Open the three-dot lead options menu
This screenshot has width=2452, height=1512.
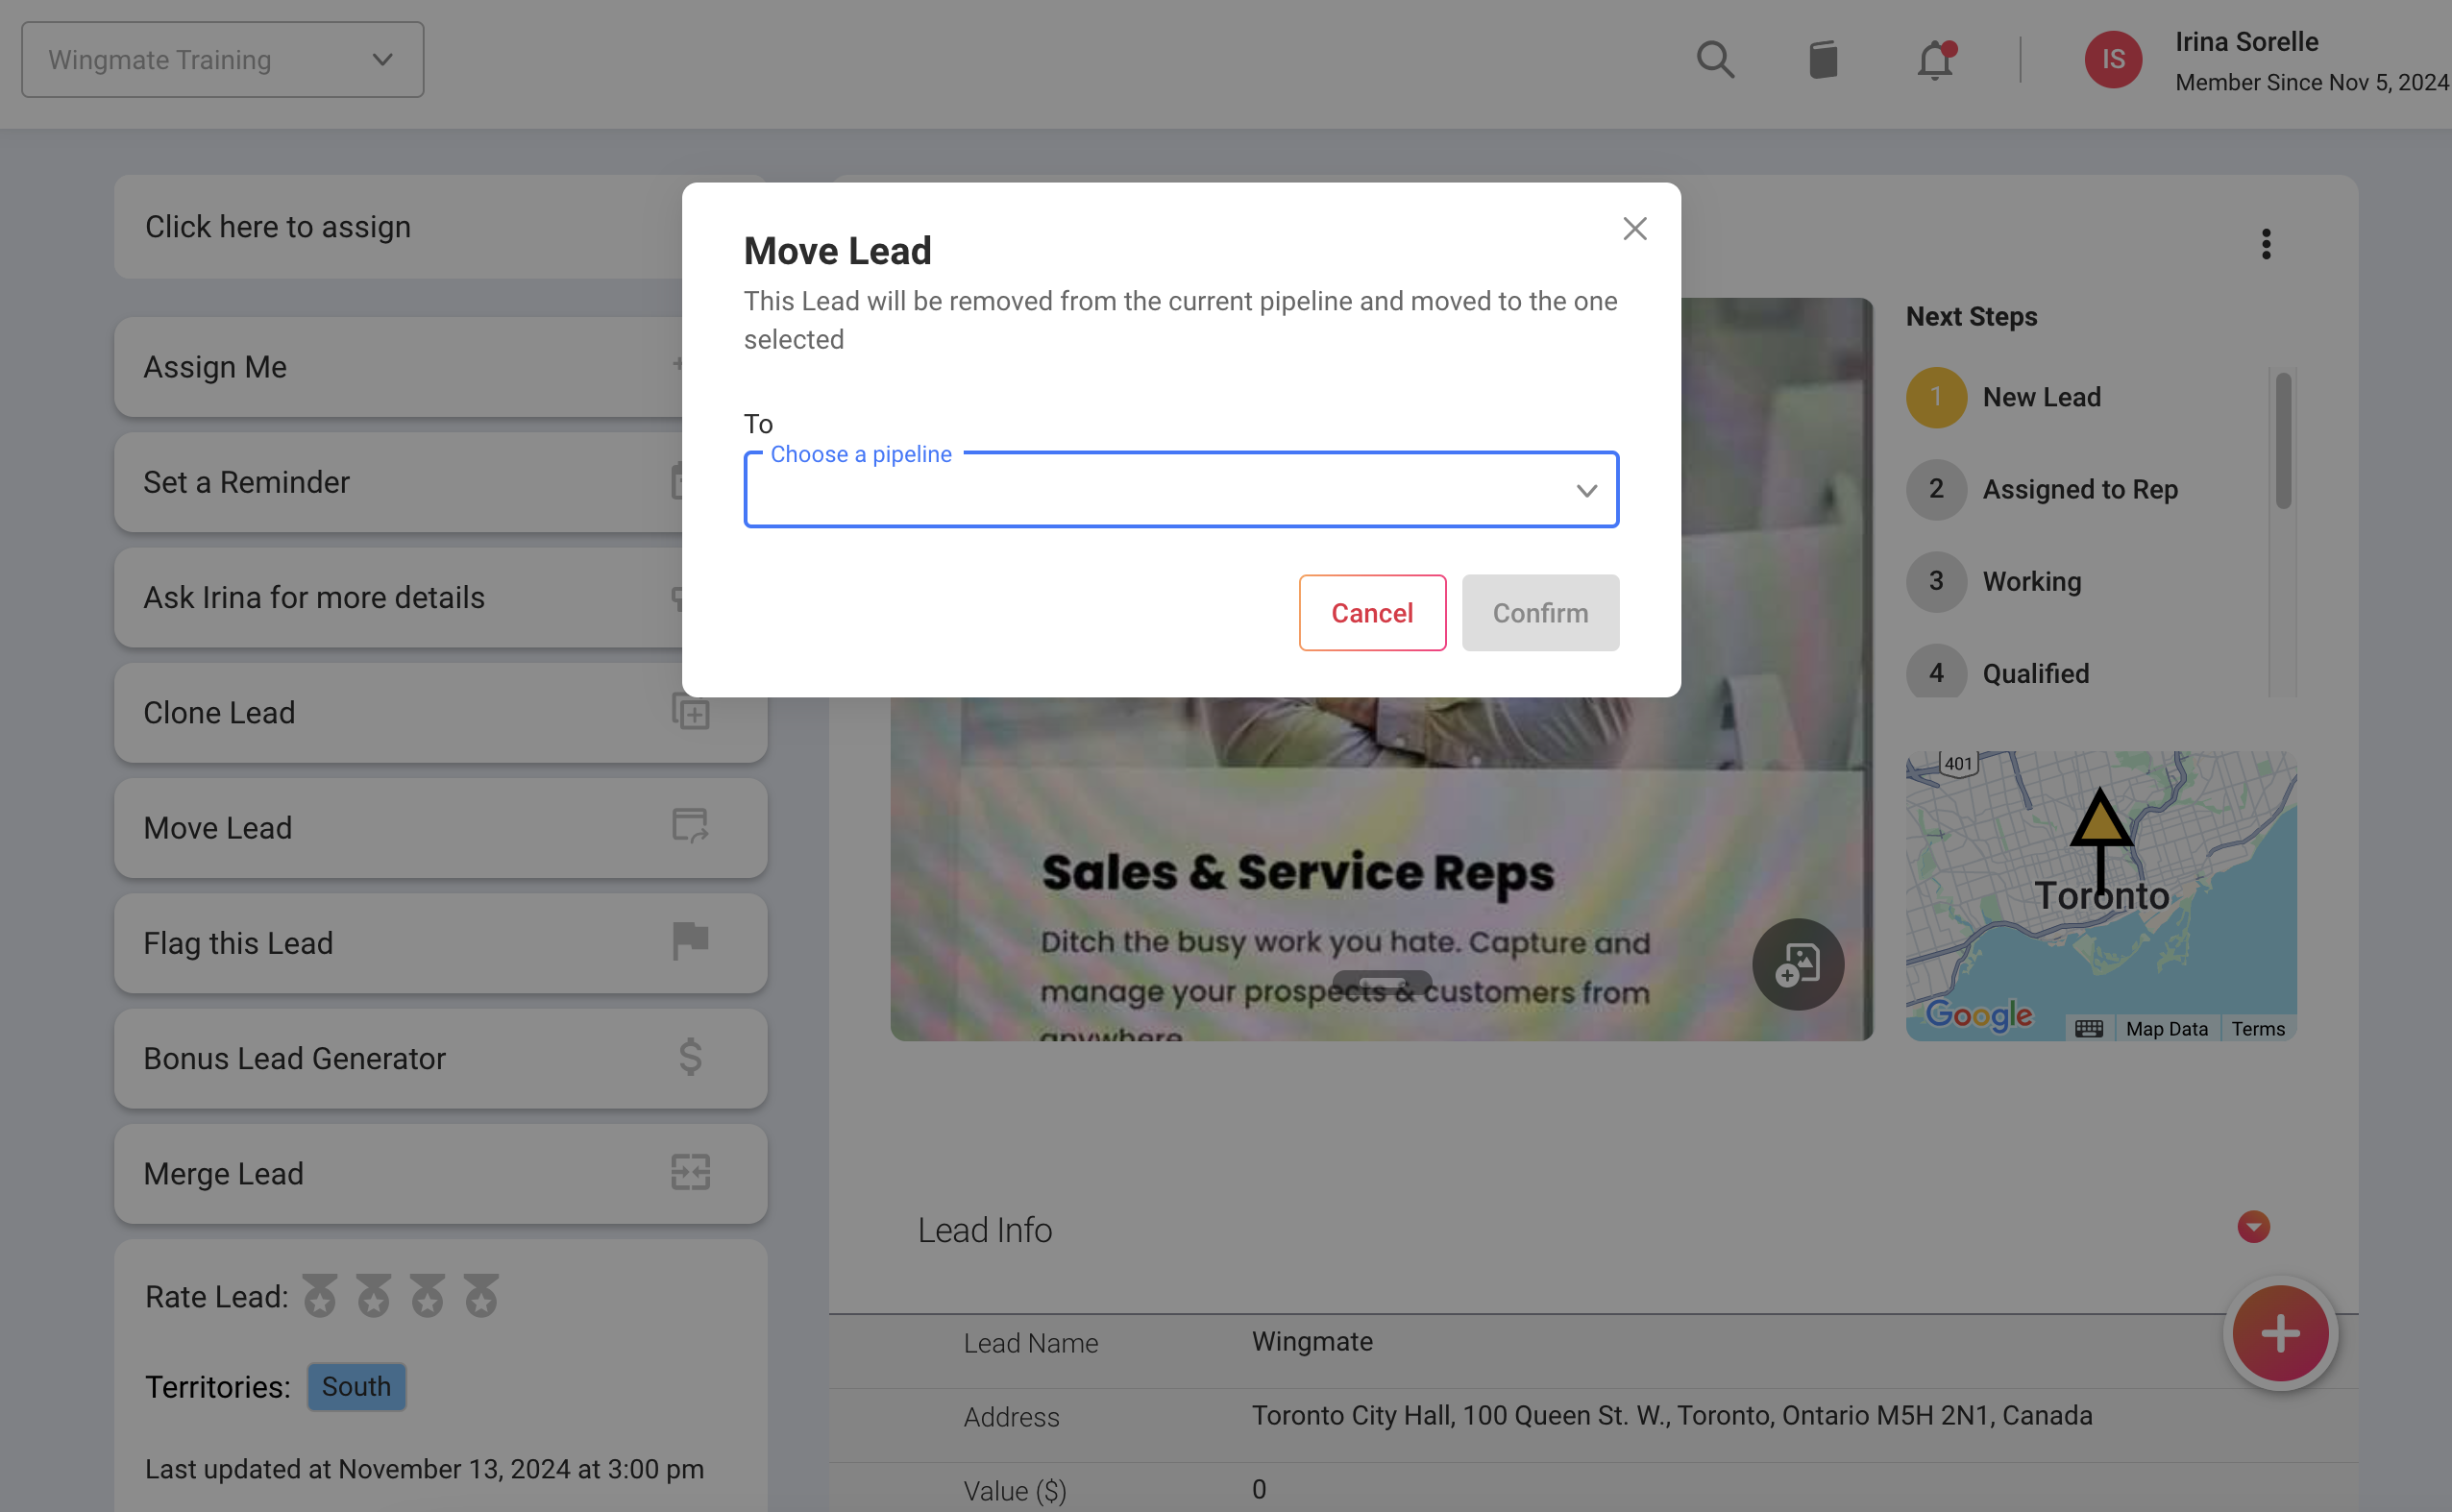[2265, 244]
